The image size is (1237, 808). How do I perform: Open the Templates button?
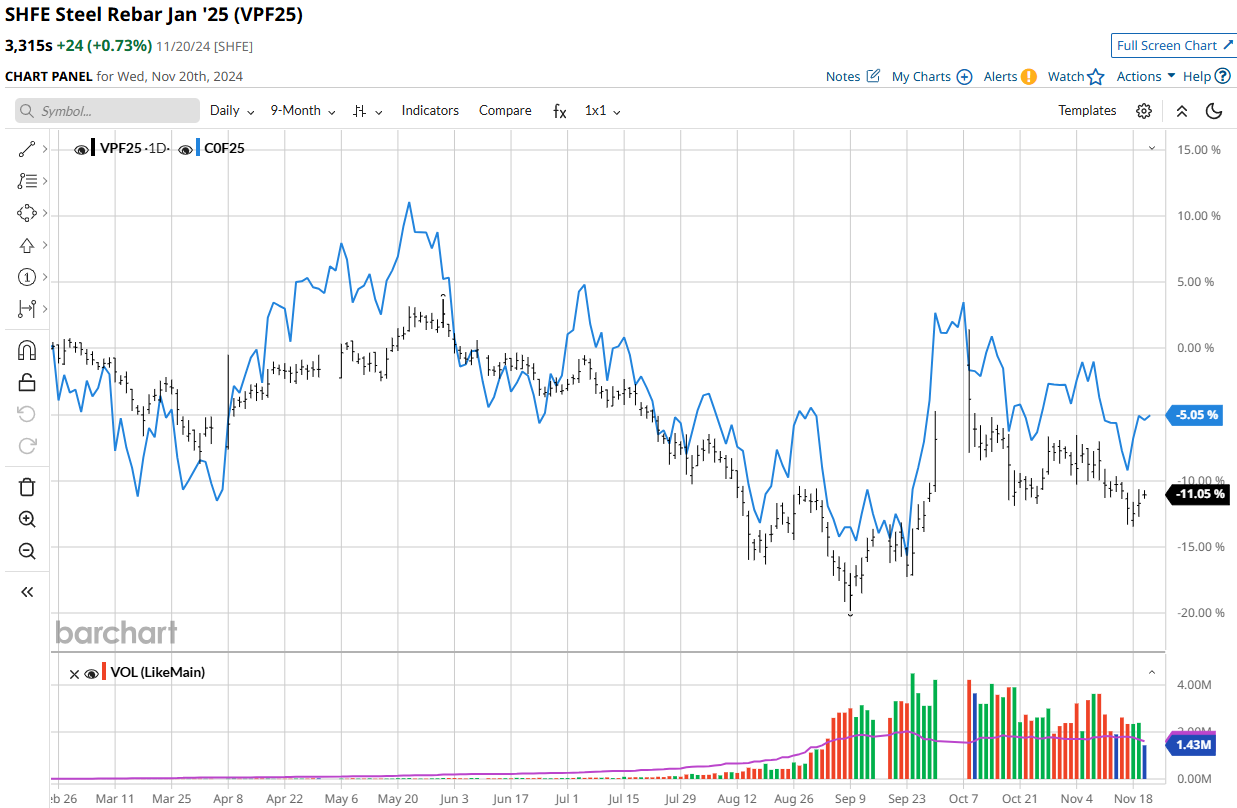click(x=1087, y=111)
